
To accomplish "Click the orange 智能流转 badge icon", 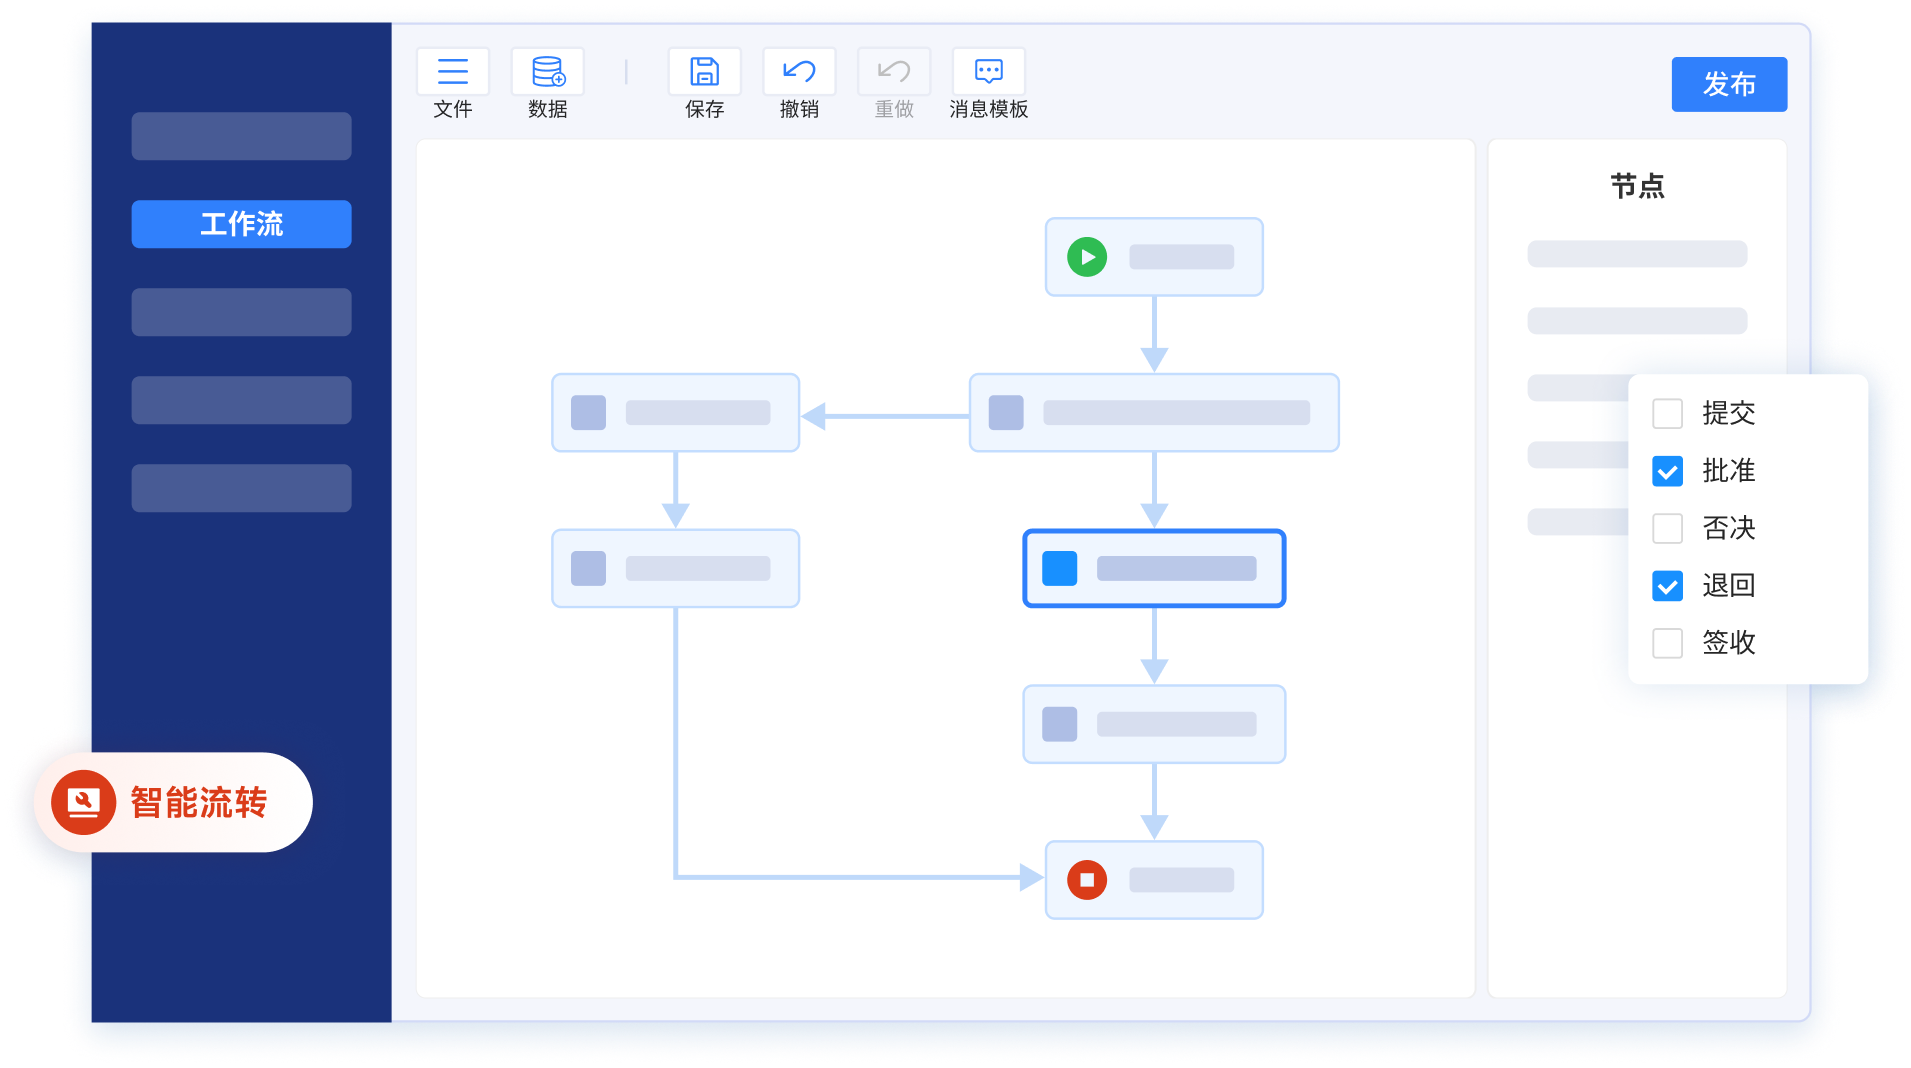I will 84,802.
